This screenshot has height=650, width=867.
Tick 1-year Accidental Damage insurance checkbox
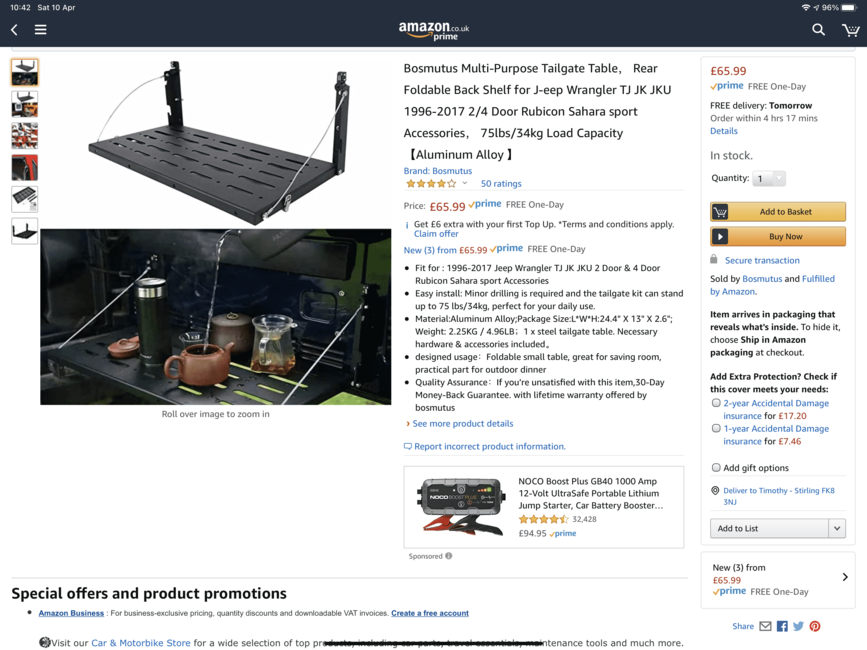pos(716,428)
